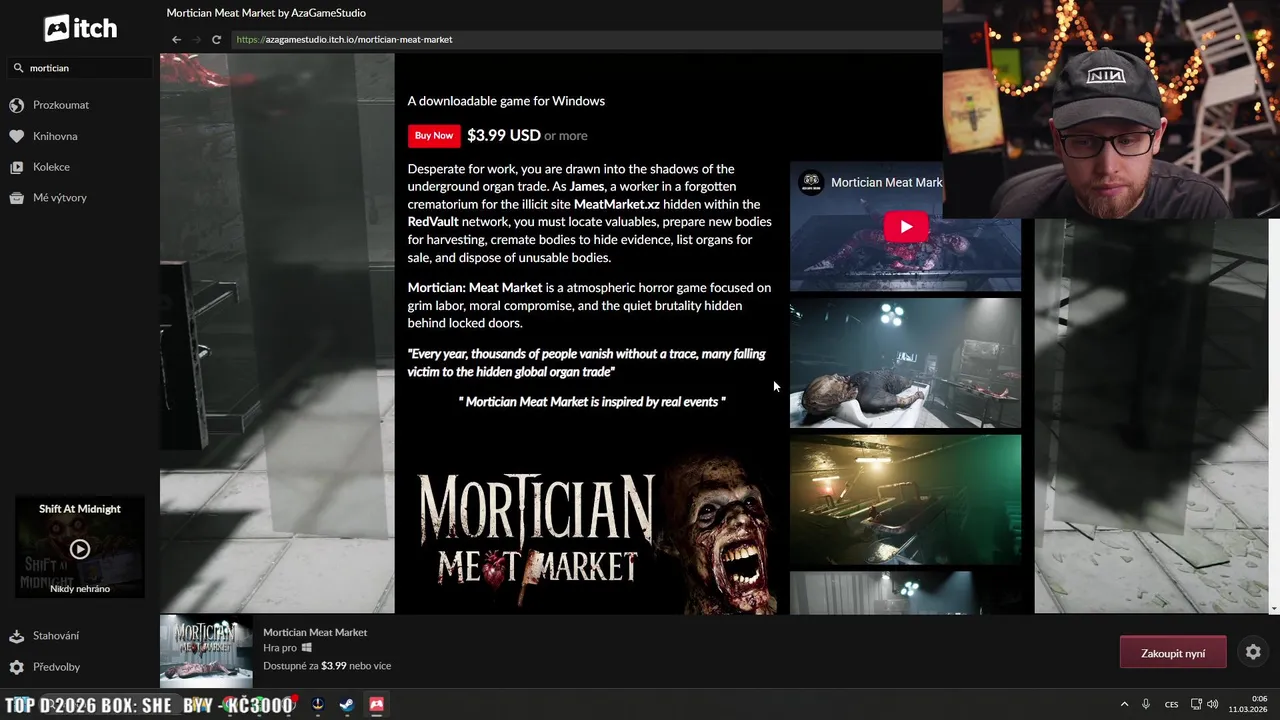Click the Windows platform icon after 'Hra pro'
This screenshot has height=720, width=1280.
tap(307, 648)
